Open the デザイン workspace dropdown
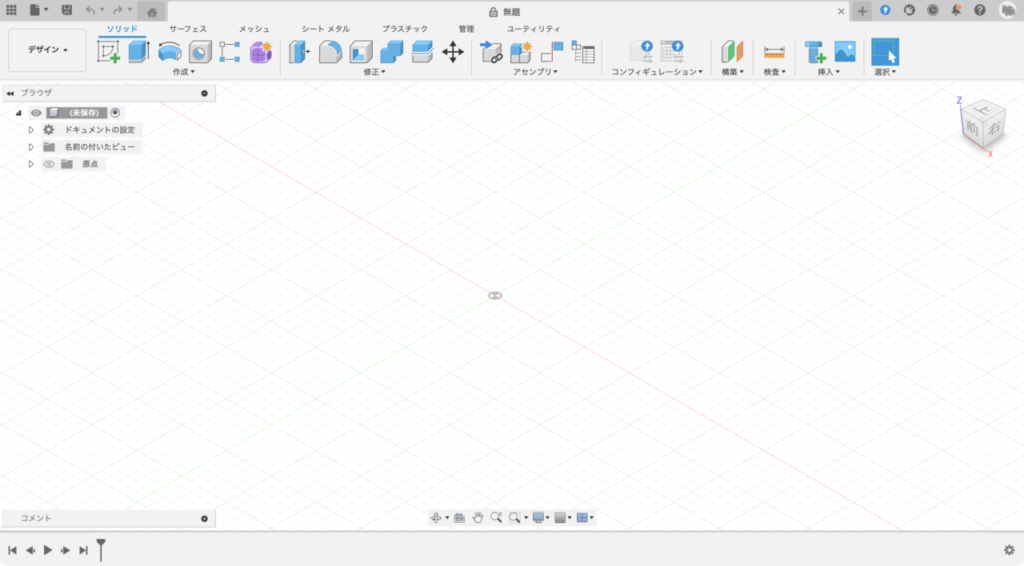 [47, 50]
